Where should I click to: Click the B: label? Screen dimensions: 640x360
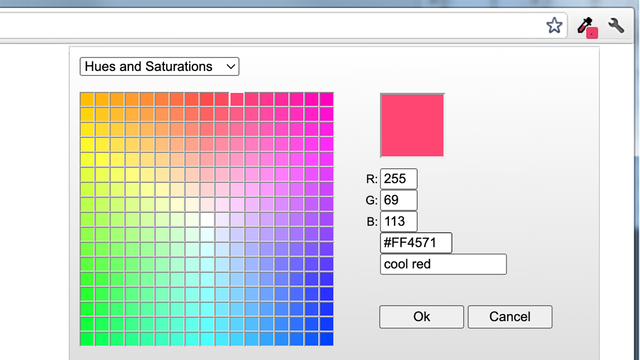click(x=372, y=222)
